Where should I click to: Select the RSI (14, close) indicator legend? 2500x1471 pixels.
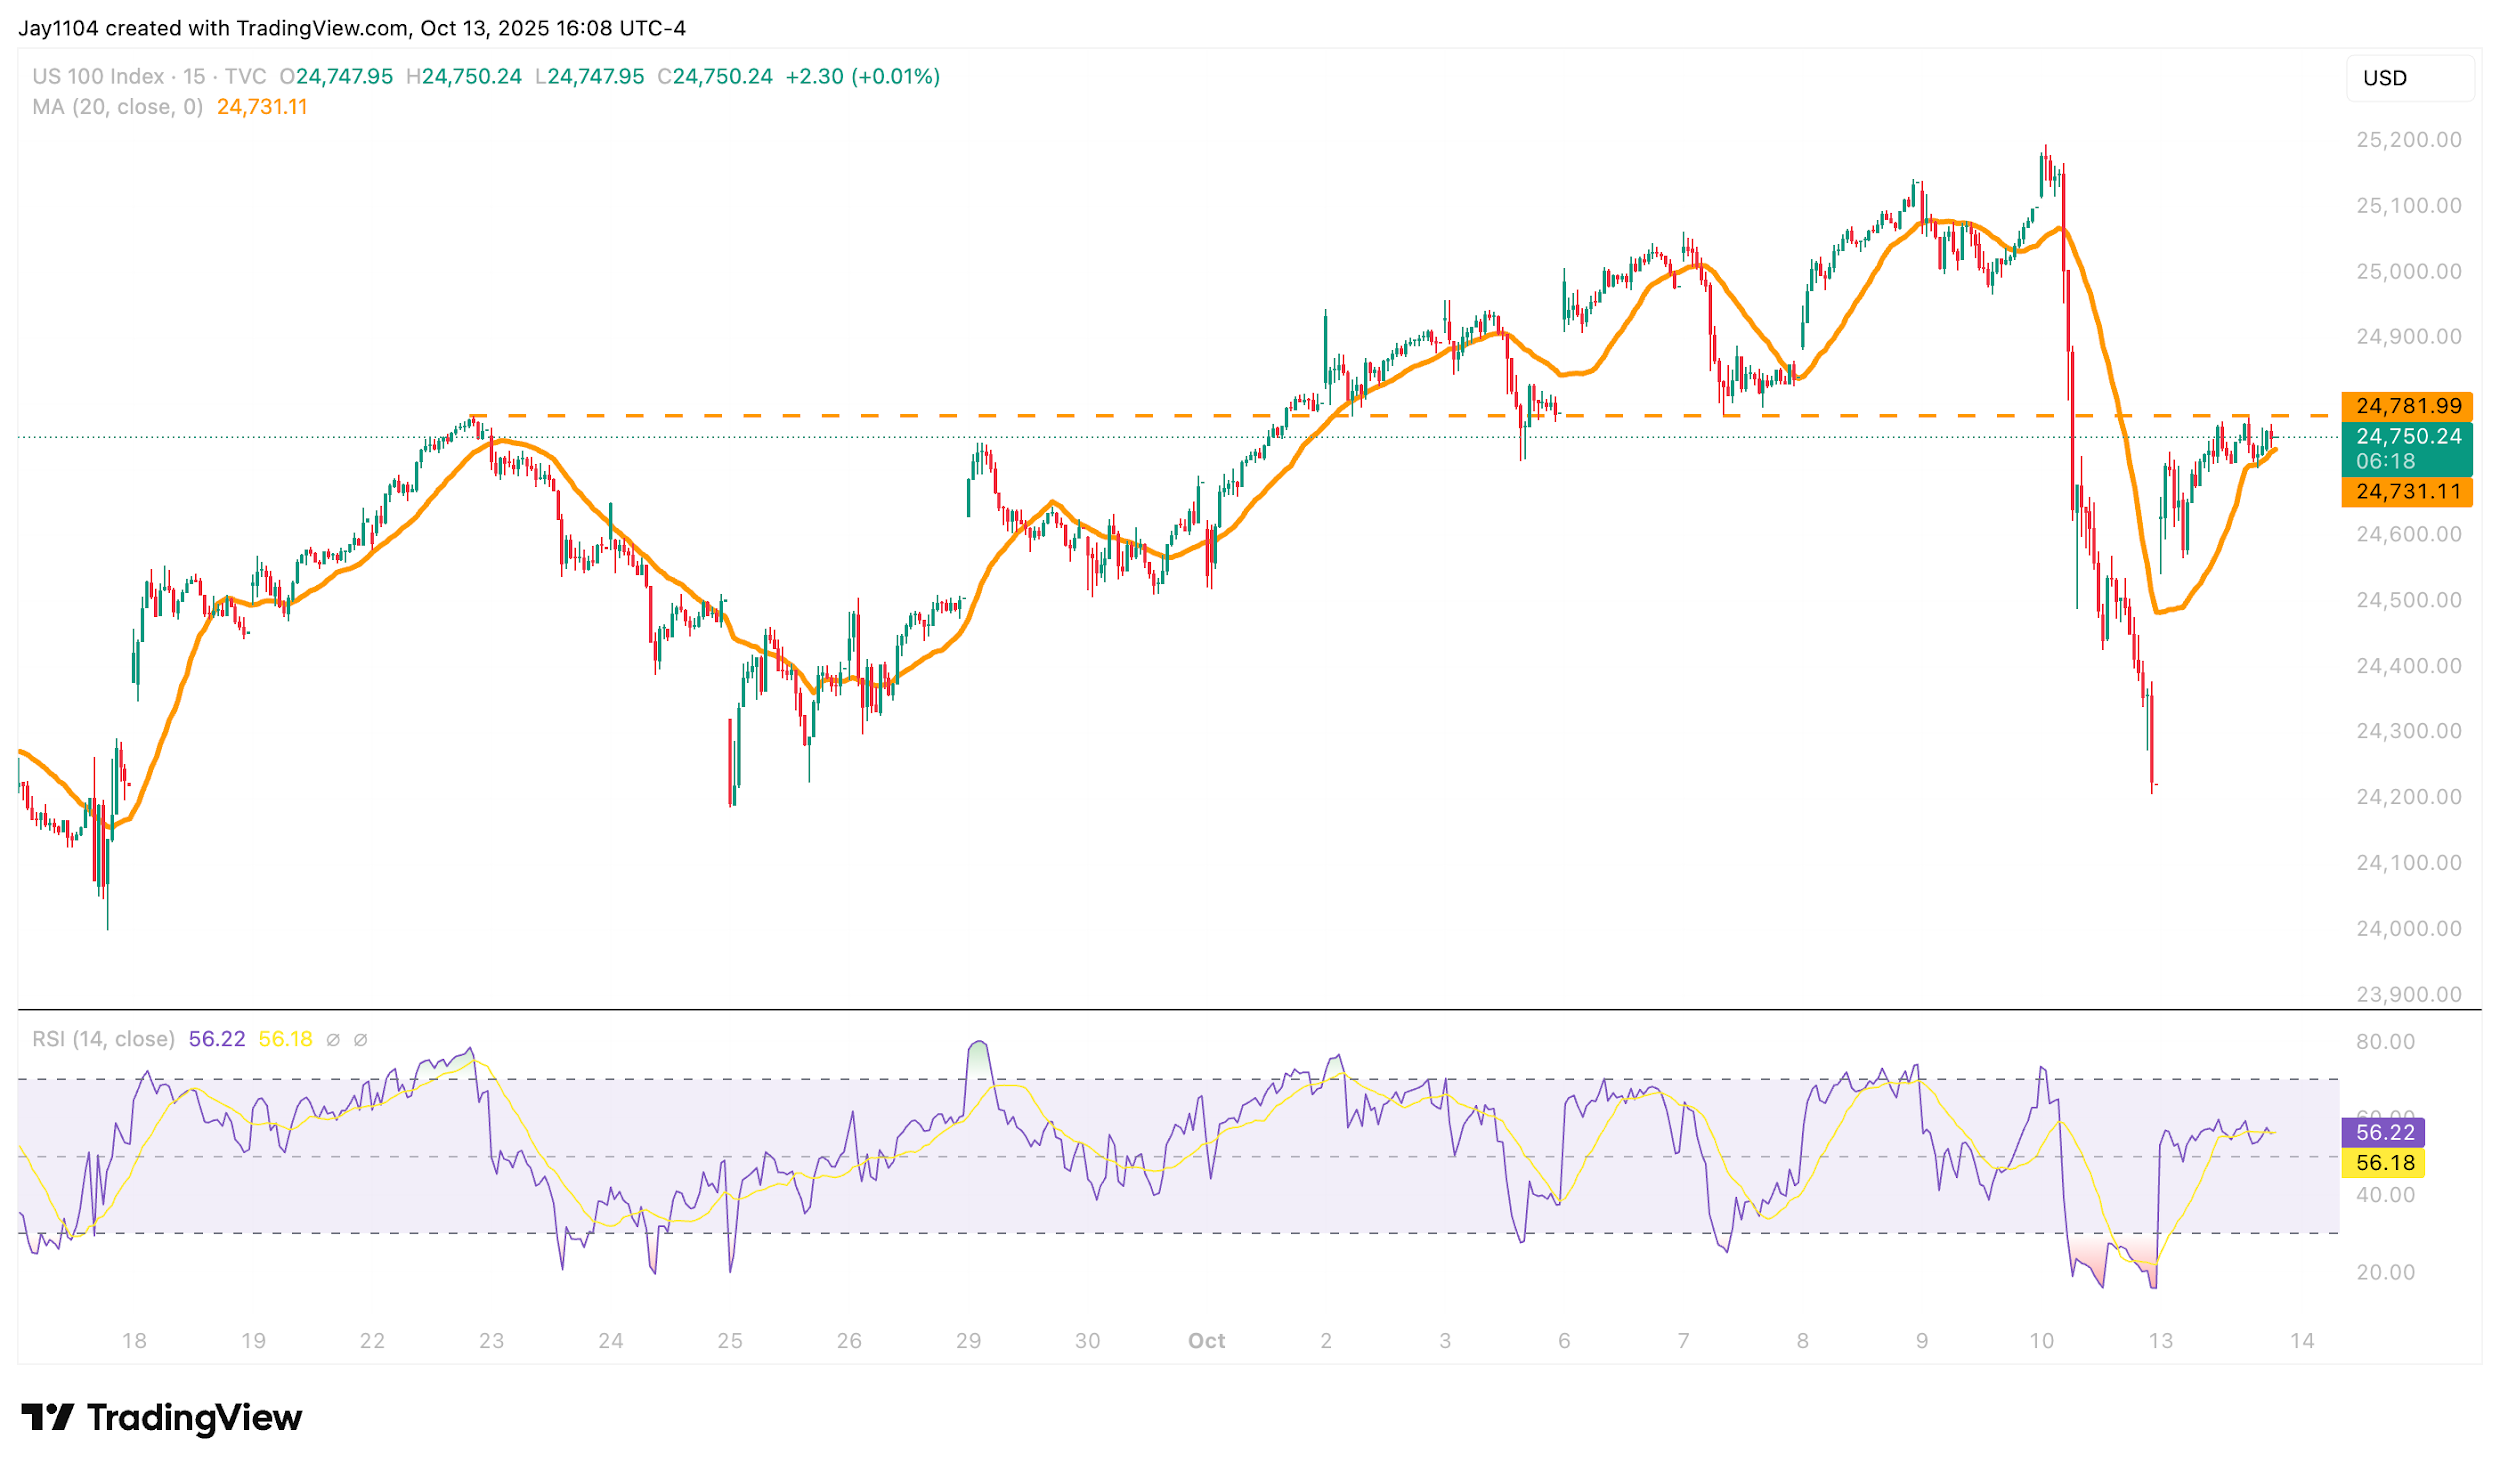[x=103, y=1039]
